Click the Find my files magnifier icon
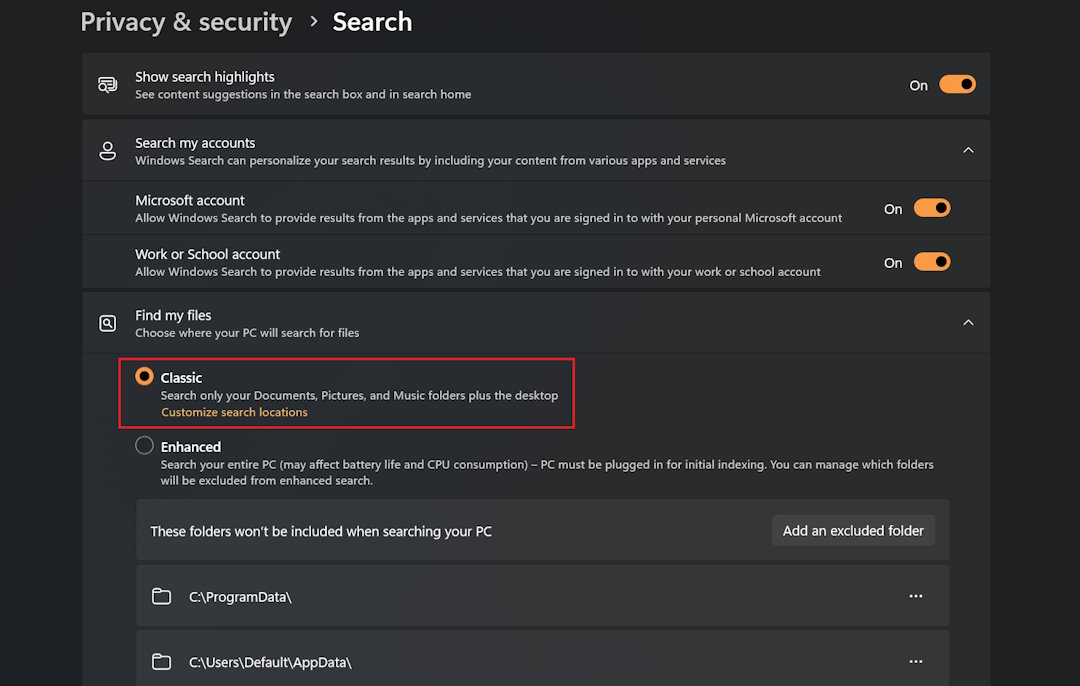Screen dimensions: 1080x686 click(x=107, y=323)
